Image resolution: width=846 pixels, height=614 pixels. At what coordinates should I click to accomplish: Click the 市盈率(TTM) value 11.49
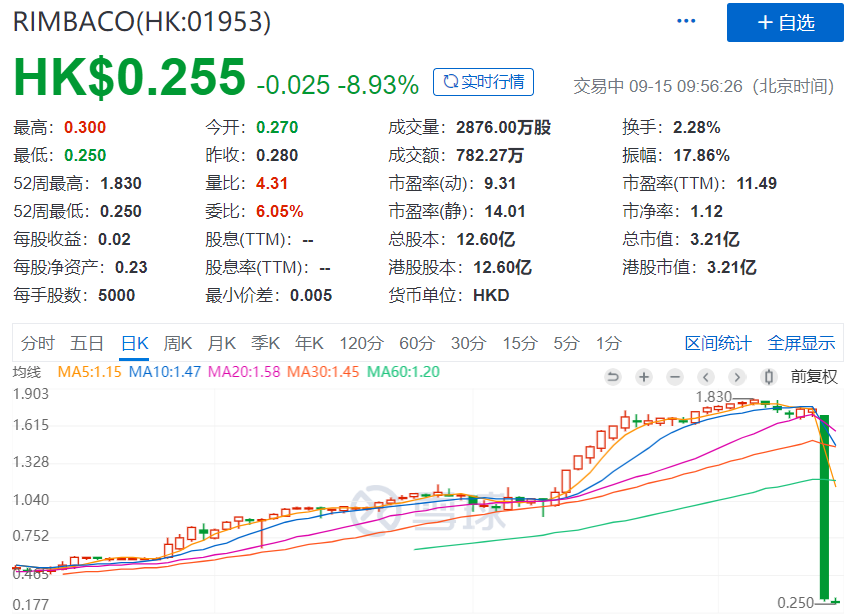tap(756, 183)
